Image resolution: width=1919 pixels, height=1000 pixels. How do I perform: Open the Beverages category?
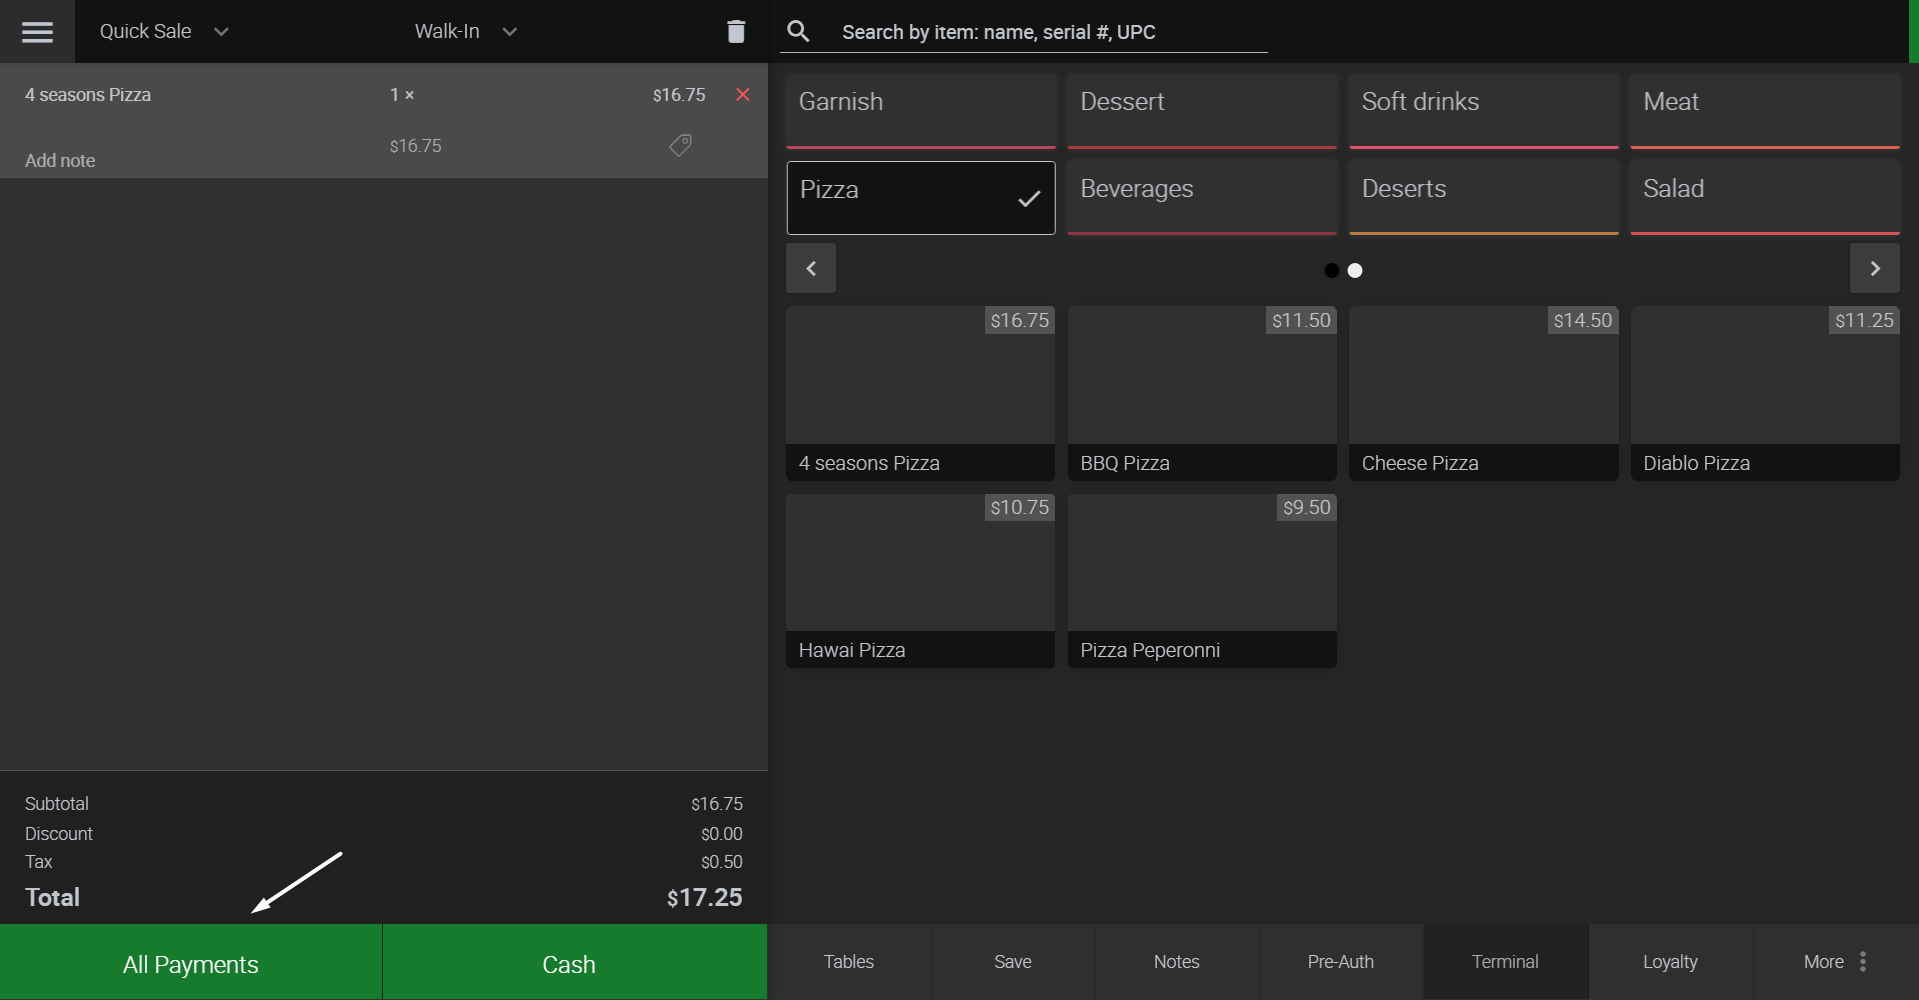point(1201,198)
